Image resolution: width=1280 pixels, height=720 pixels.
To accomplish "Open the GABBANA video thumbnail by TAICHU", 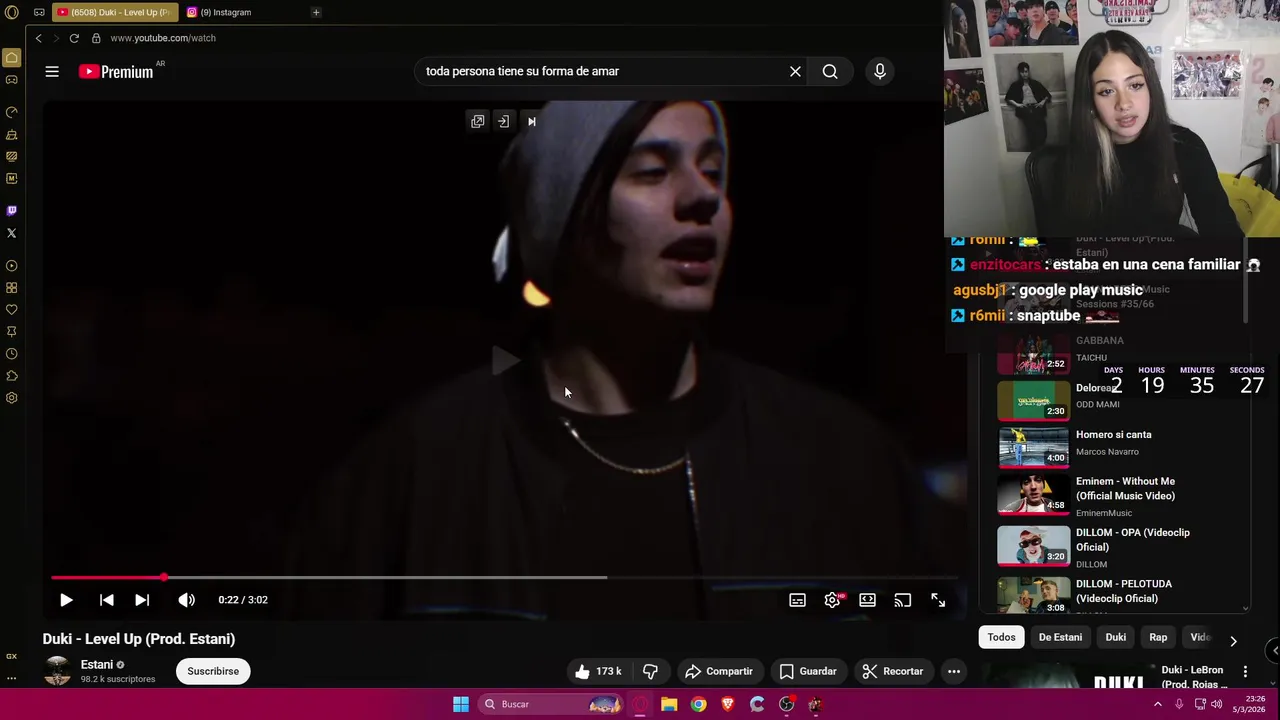I will [x=1034, y=353].
